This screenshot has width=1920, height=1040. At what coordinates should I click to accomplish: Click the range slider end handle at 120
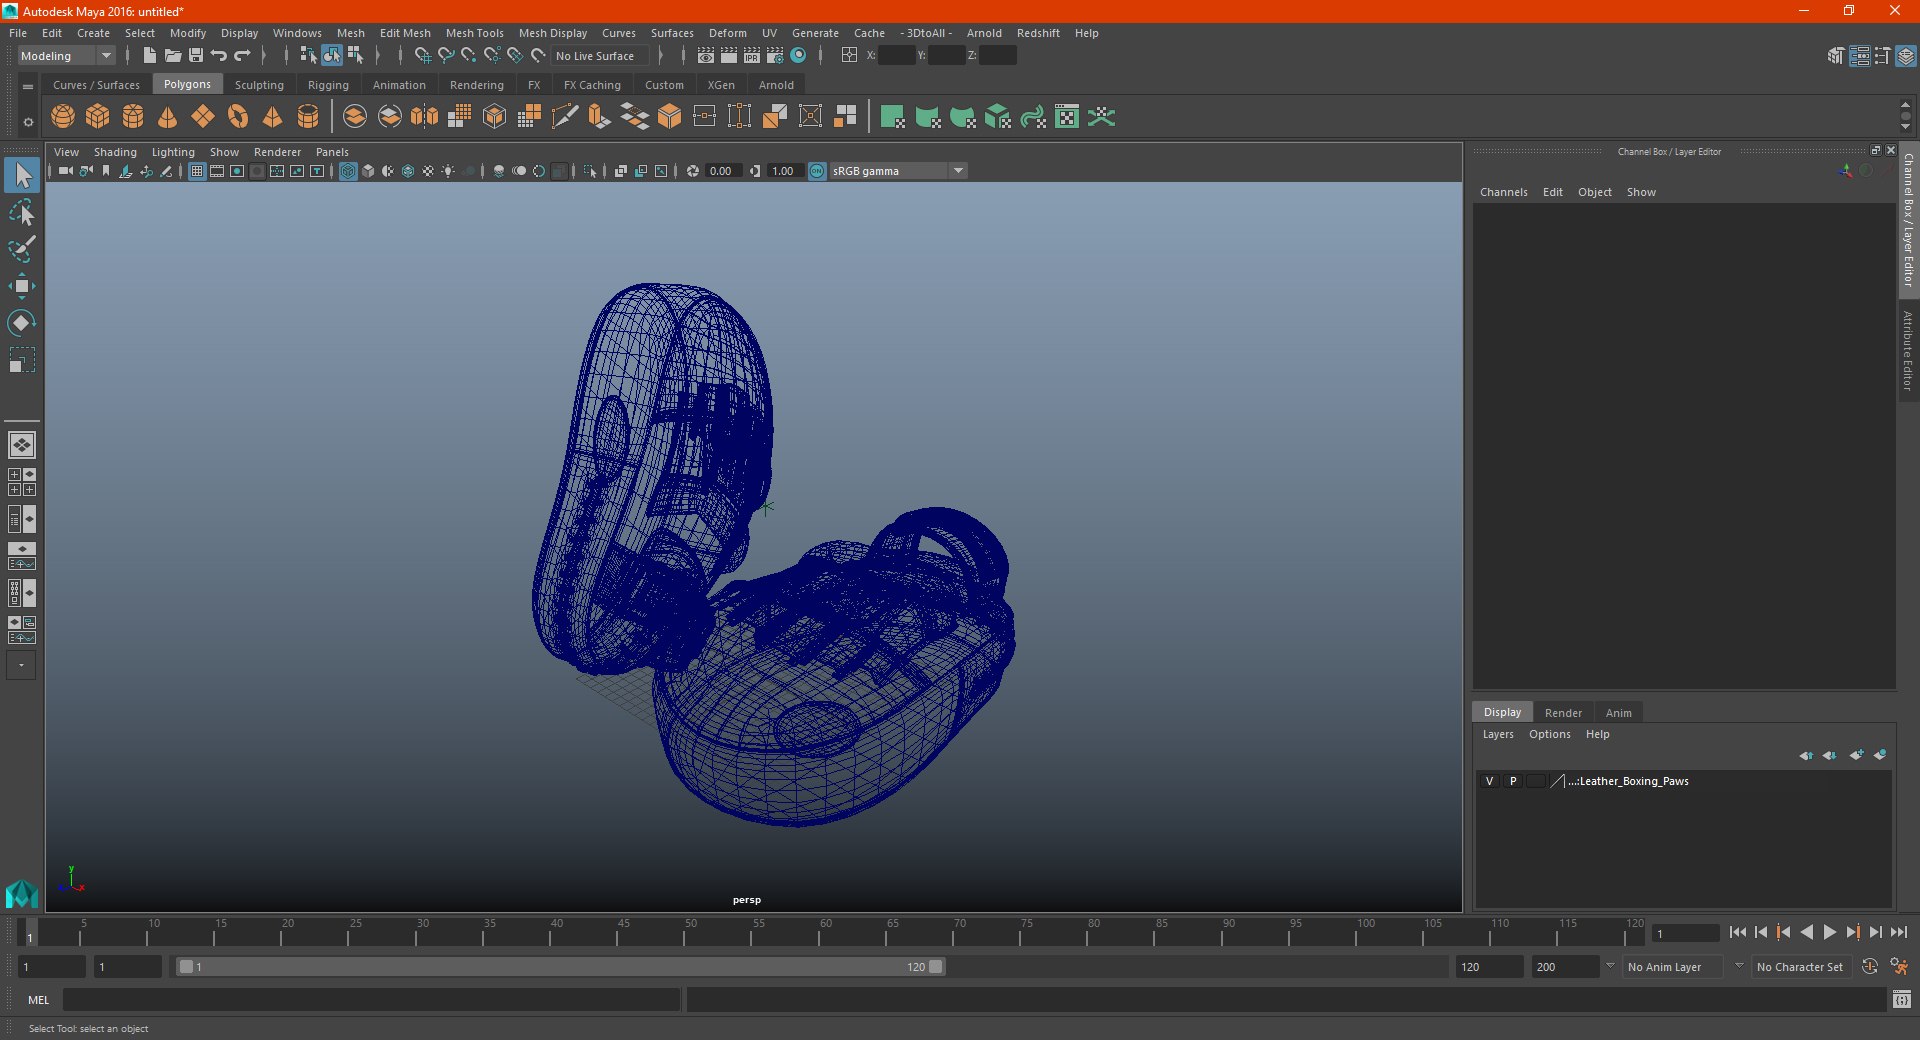click(x=935, y=967)
